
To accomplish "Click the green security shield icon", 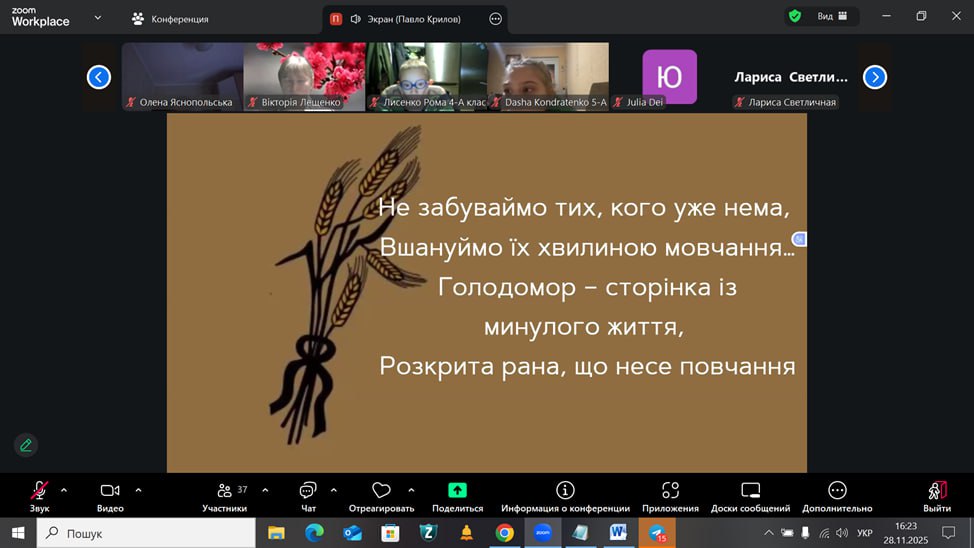I will click(x=795, y=16).
